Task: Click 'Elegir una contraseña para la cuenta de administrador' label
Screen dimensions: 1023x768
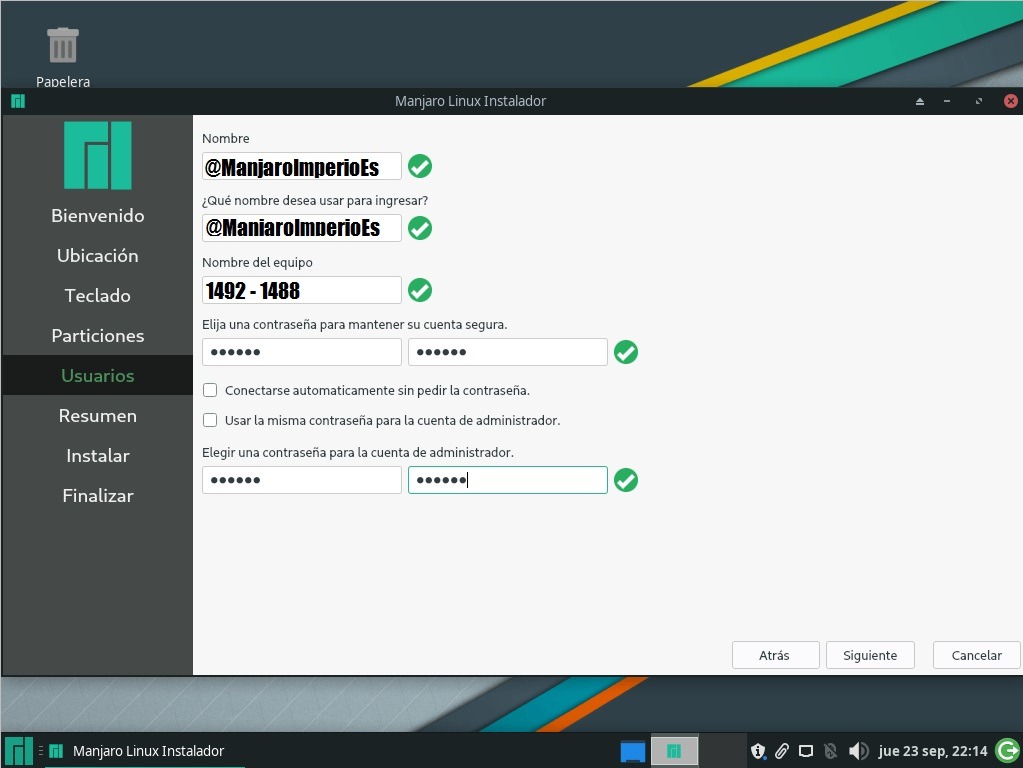Action: [358, 452]
